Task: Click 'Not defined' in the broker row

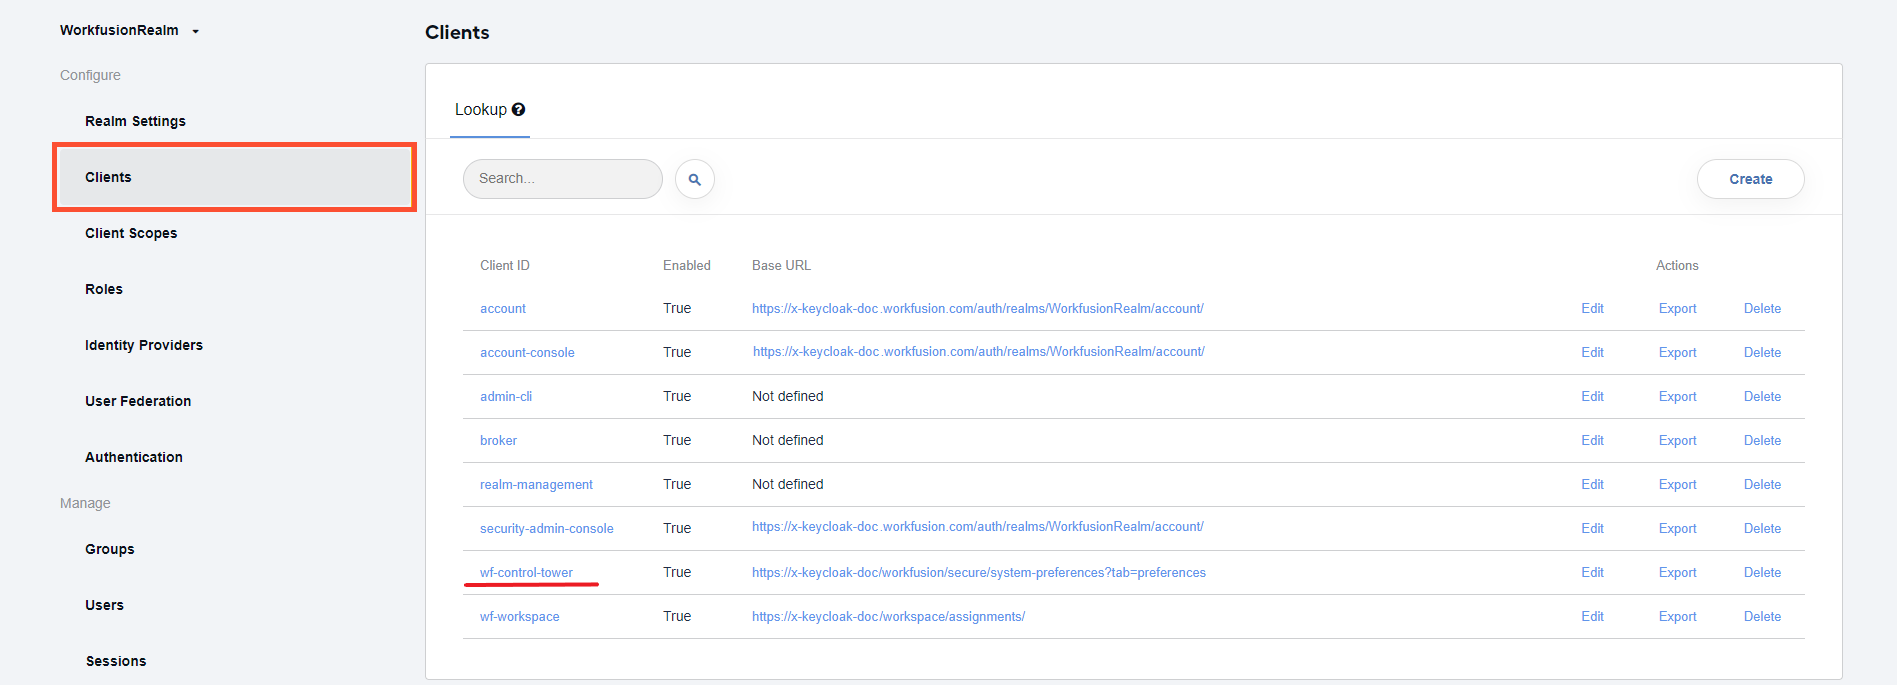Action: [788, 441]
